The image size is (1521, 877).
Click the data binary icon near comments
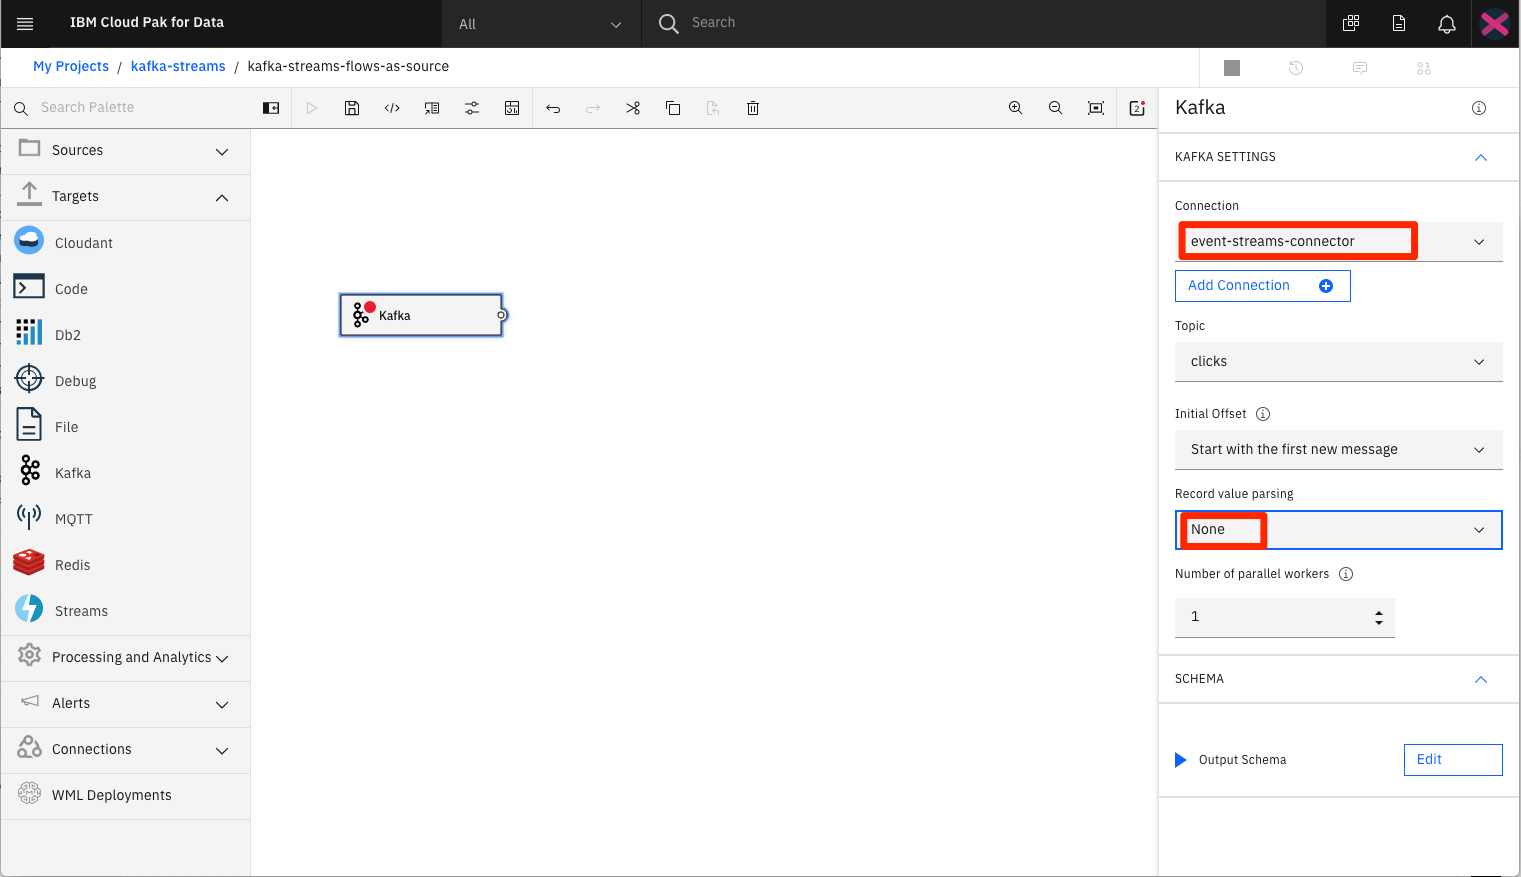1424,68
